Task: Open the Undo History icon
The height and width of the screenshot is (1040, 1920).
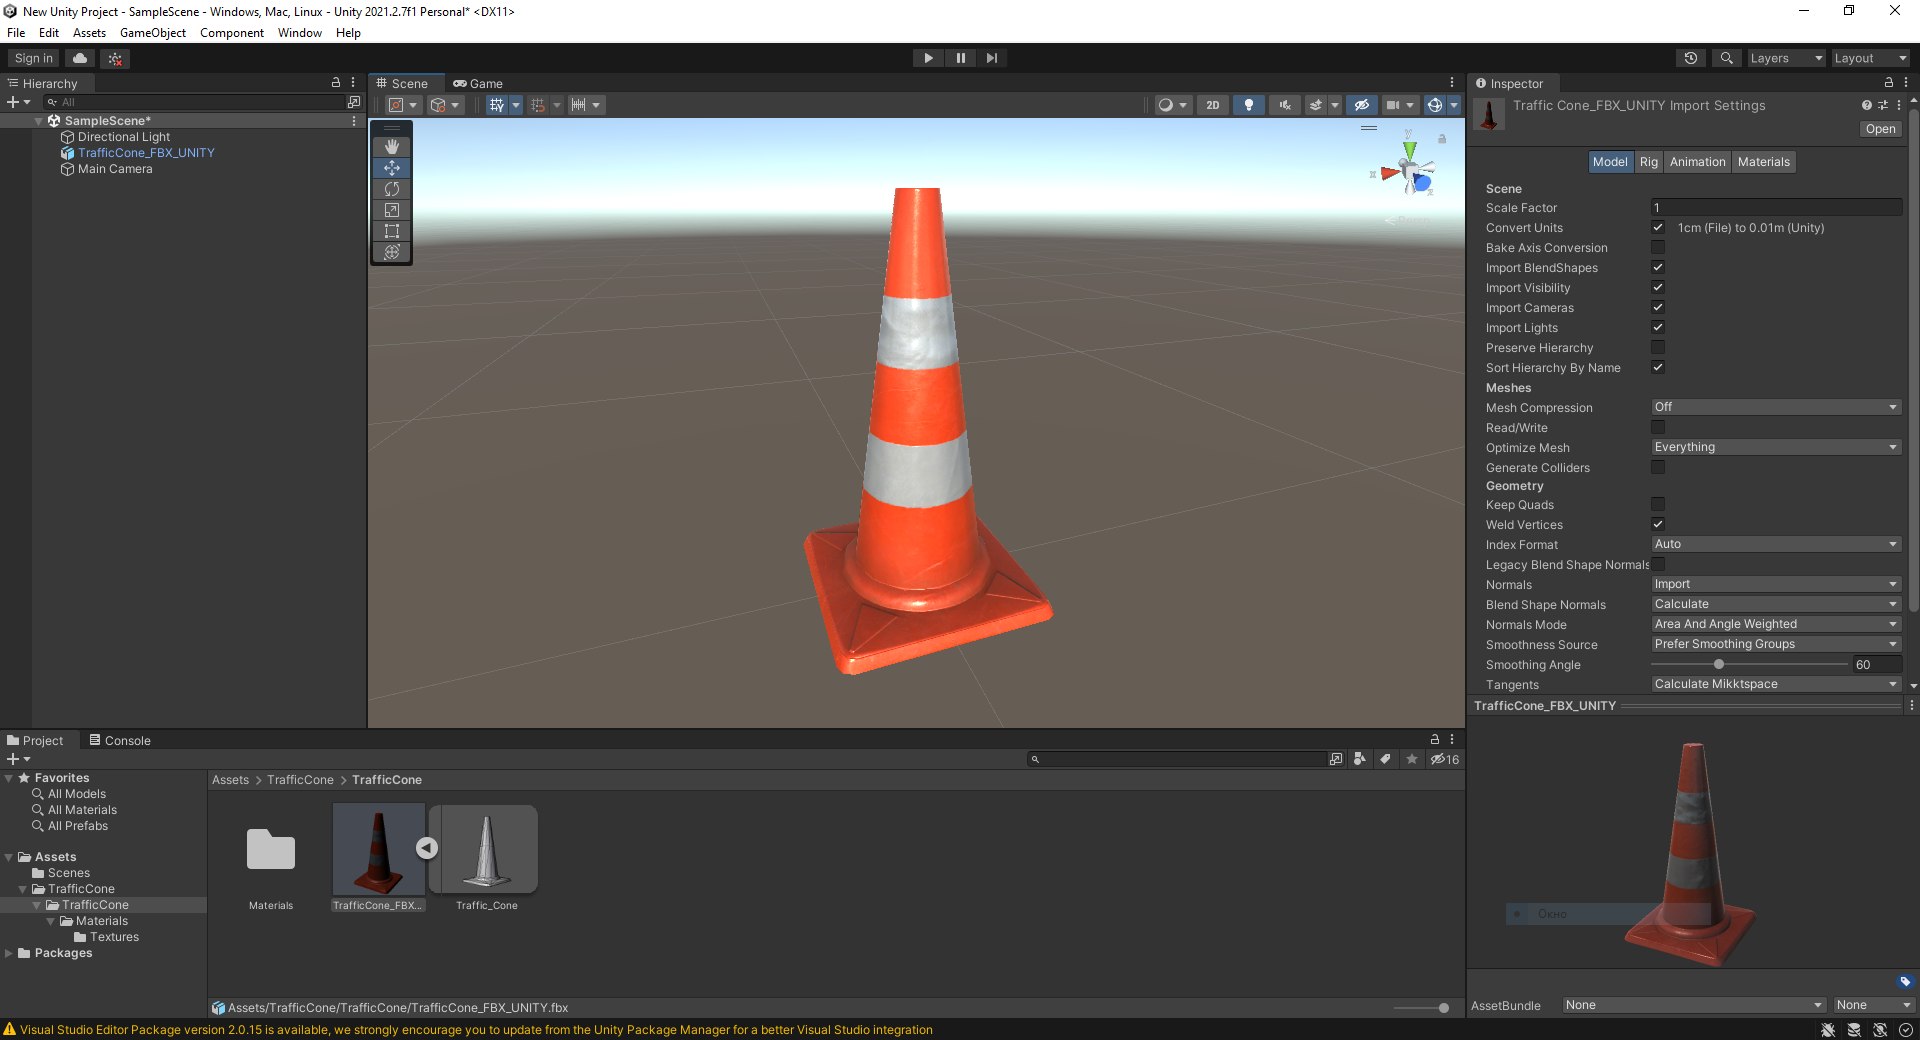Action: click(x=1690, y=58)
